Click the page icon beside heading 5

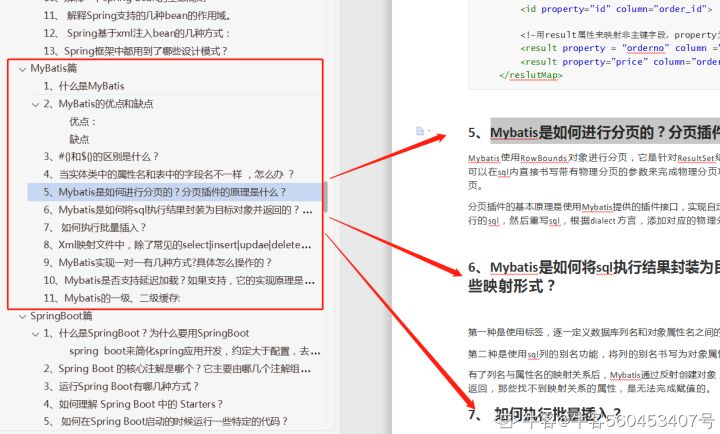click(420, 131)
